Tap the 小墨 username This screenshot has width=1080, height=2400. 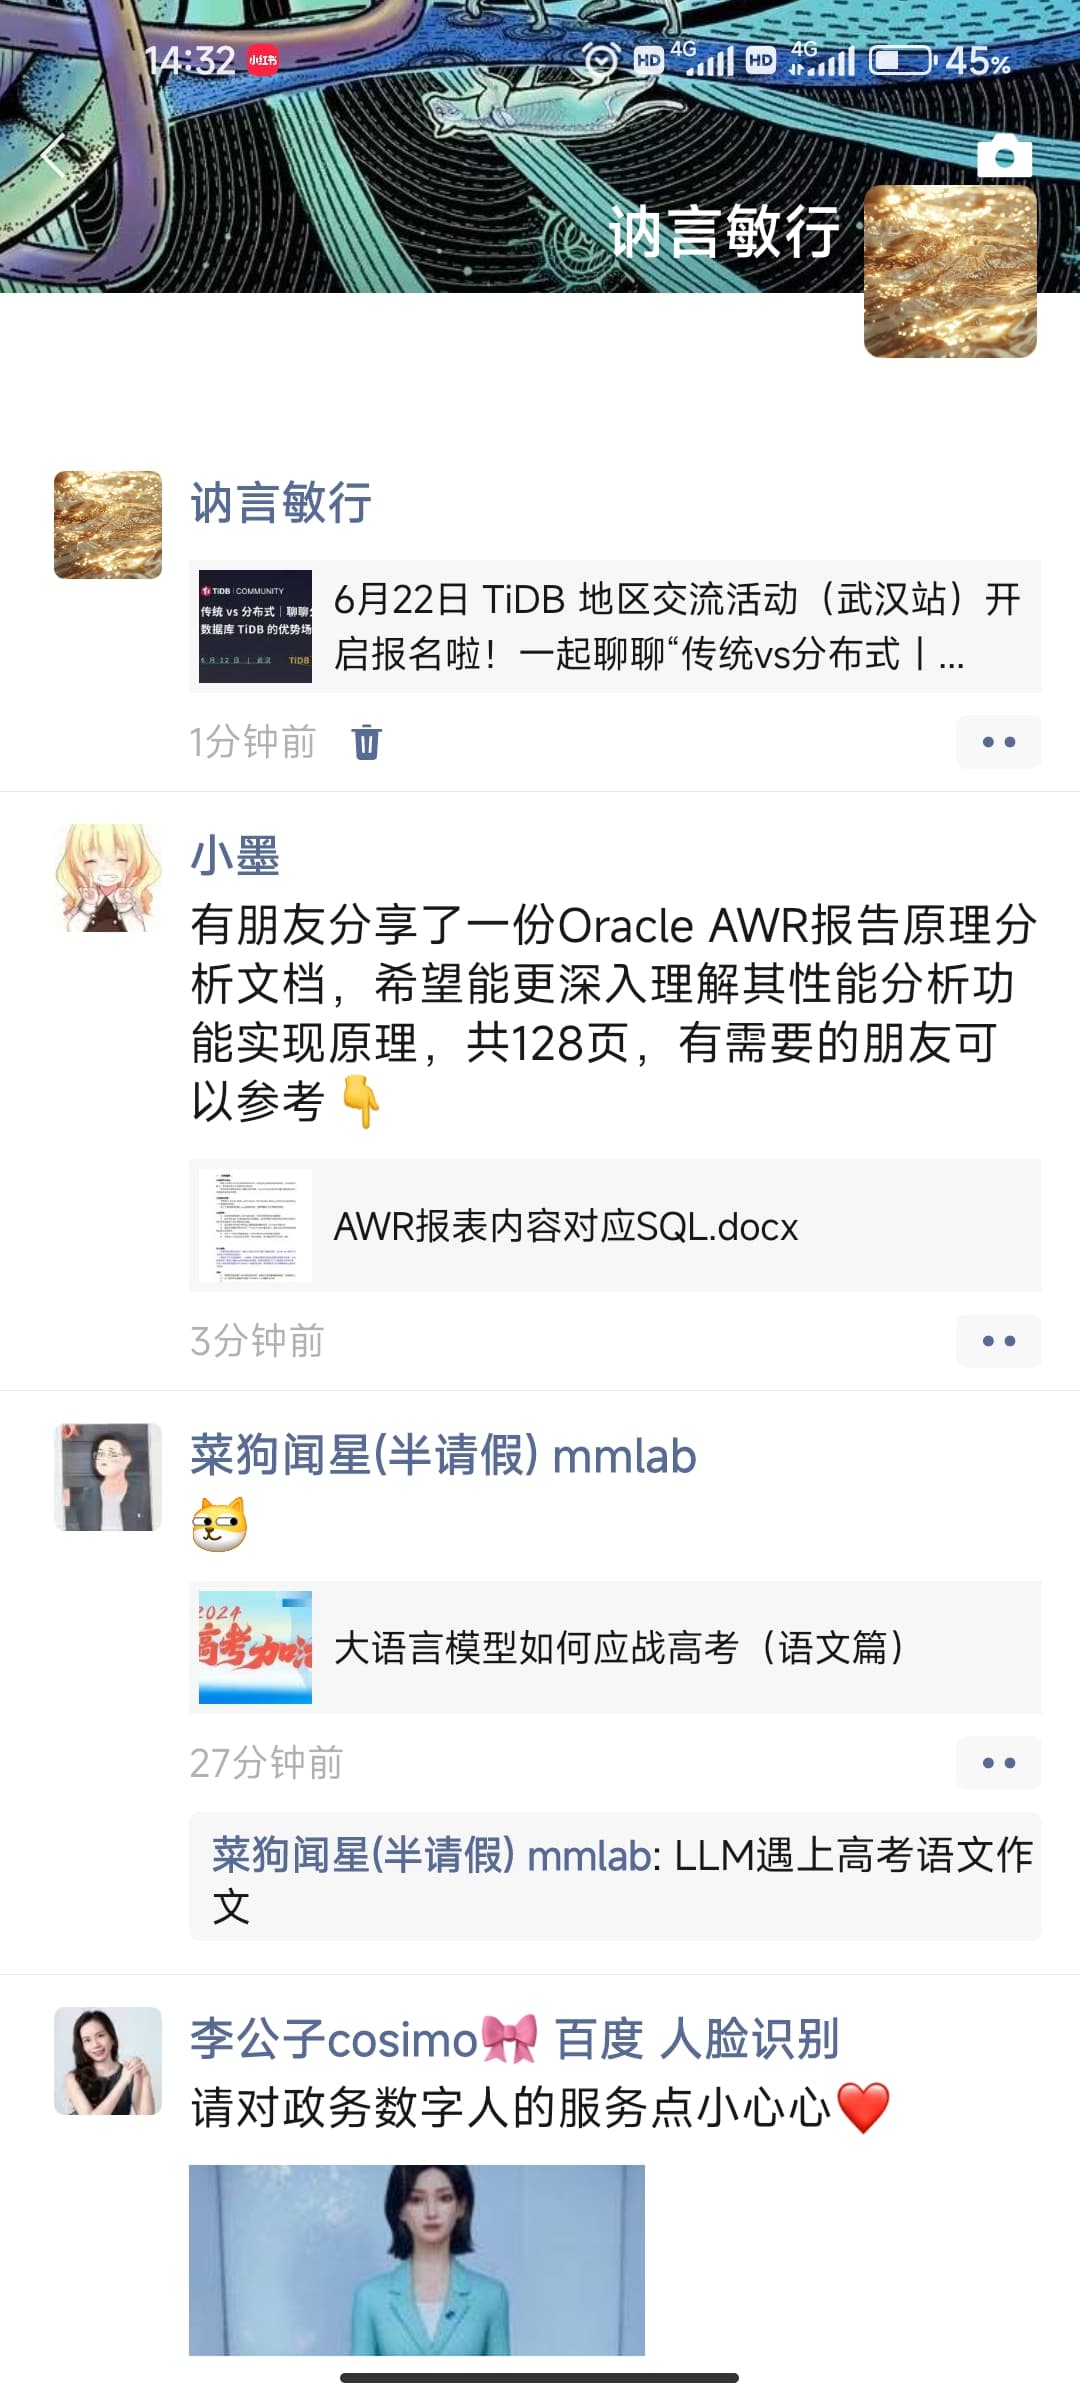point(235,857)
